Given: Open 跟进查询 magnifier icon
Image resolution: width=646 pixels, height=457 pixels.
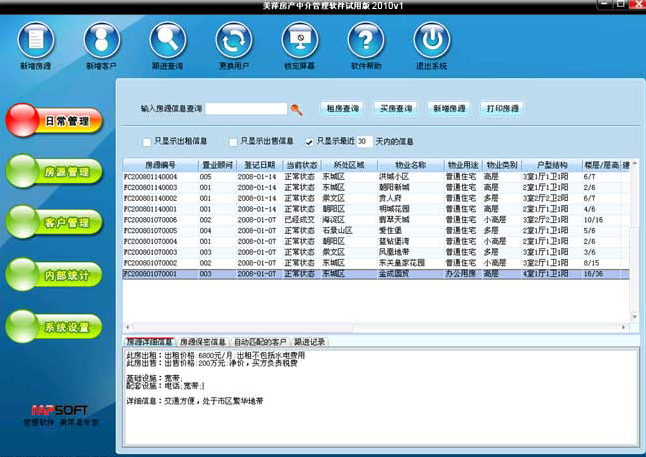Looking at the screenshot, I should 168,40.
